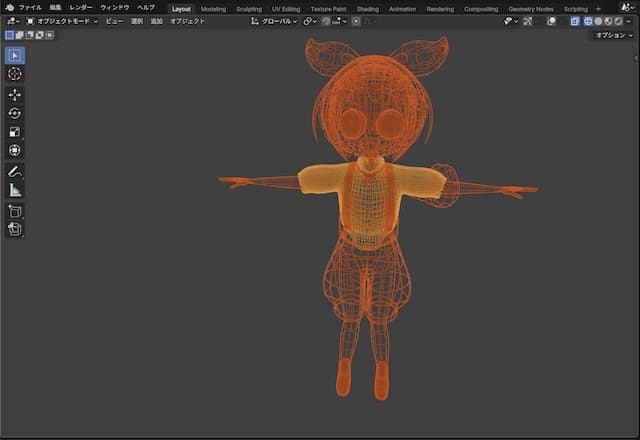Click the ビュー header menu button

coord(115,21)
